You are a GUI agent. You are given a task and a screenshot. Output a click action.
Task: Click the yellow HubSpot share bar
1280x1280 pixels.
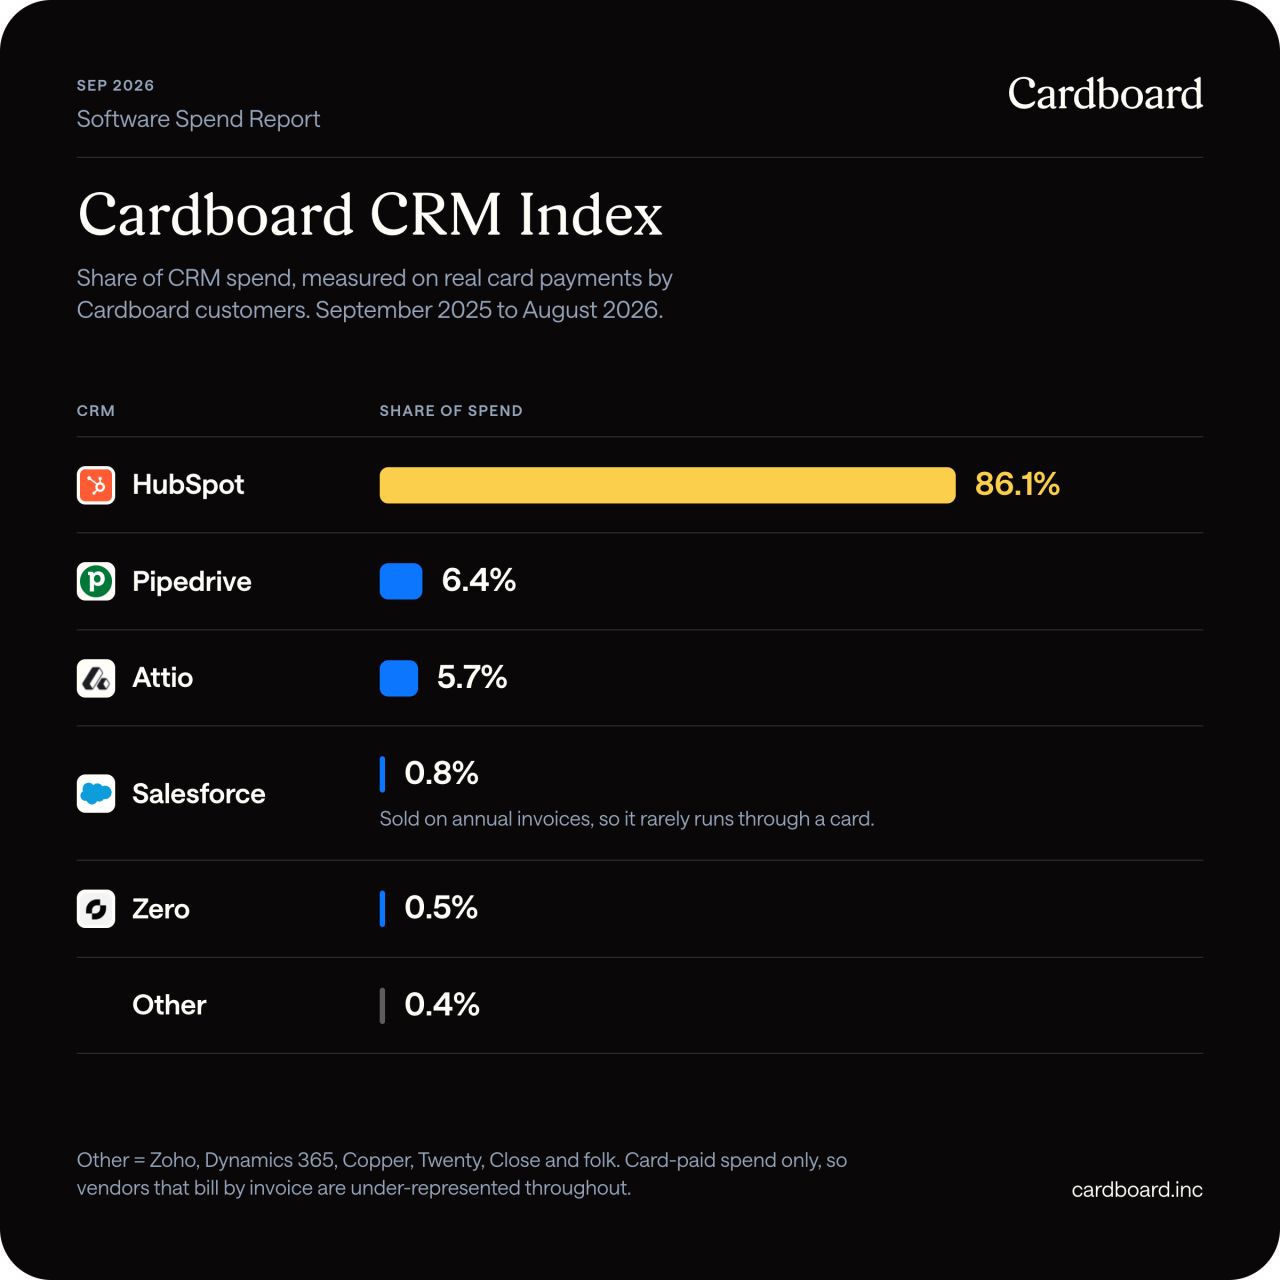point(667,485)
